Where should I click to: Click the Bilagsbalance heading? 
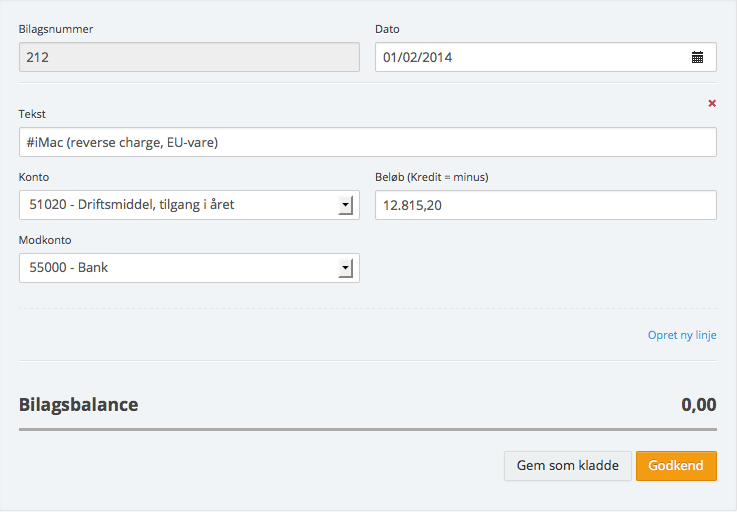[79, 405]
